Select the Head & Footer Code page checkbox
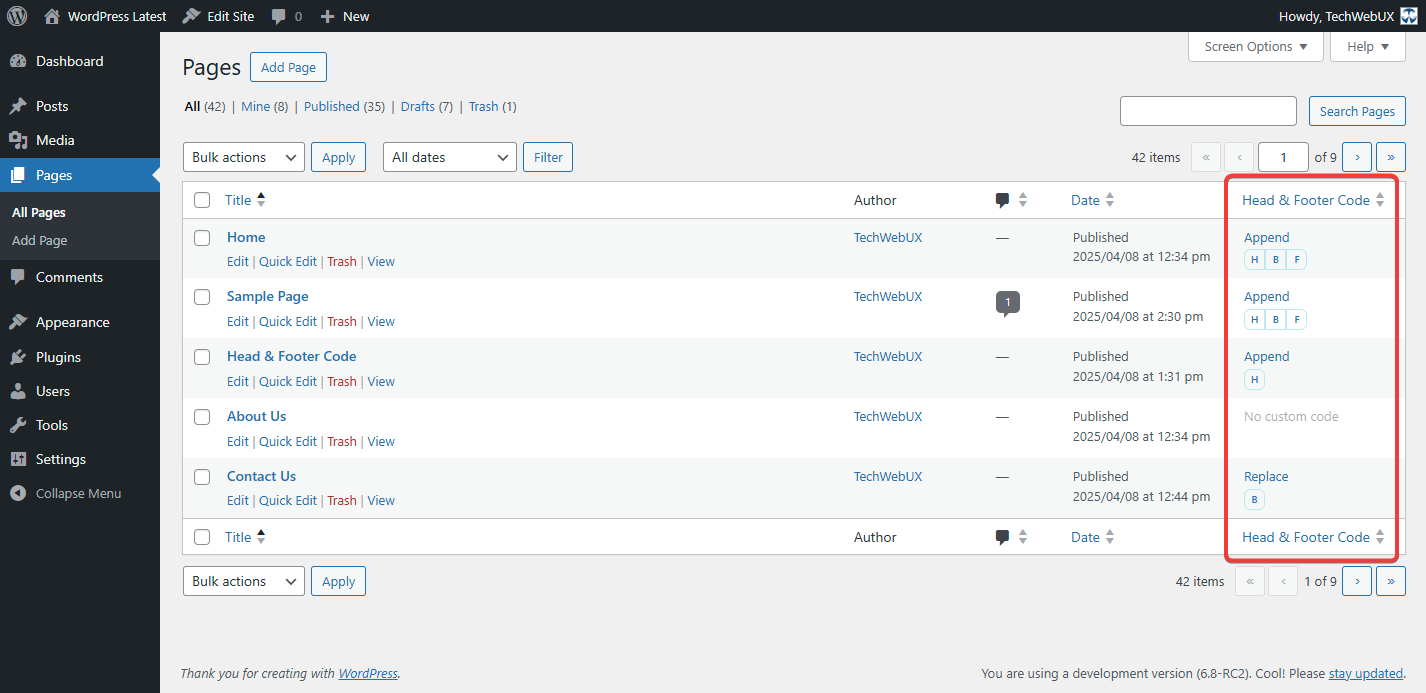This screenshot has width=1426, height=693. pos(202,357)
